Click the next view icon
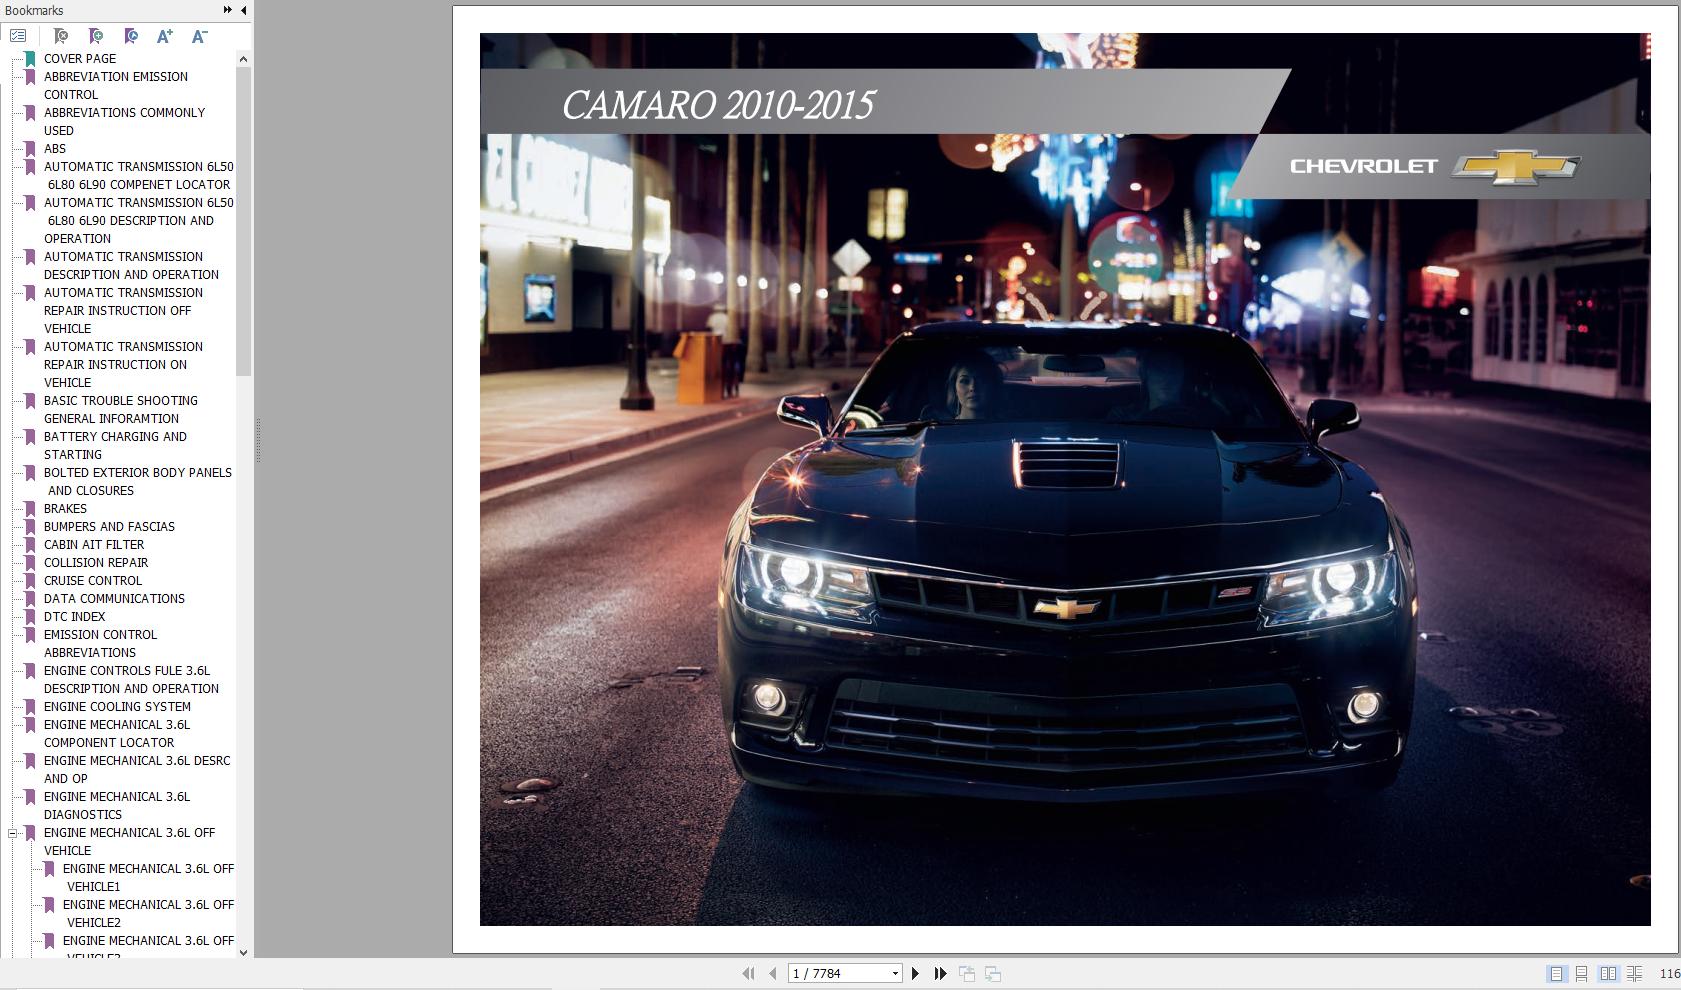 (x=993, y=973)
